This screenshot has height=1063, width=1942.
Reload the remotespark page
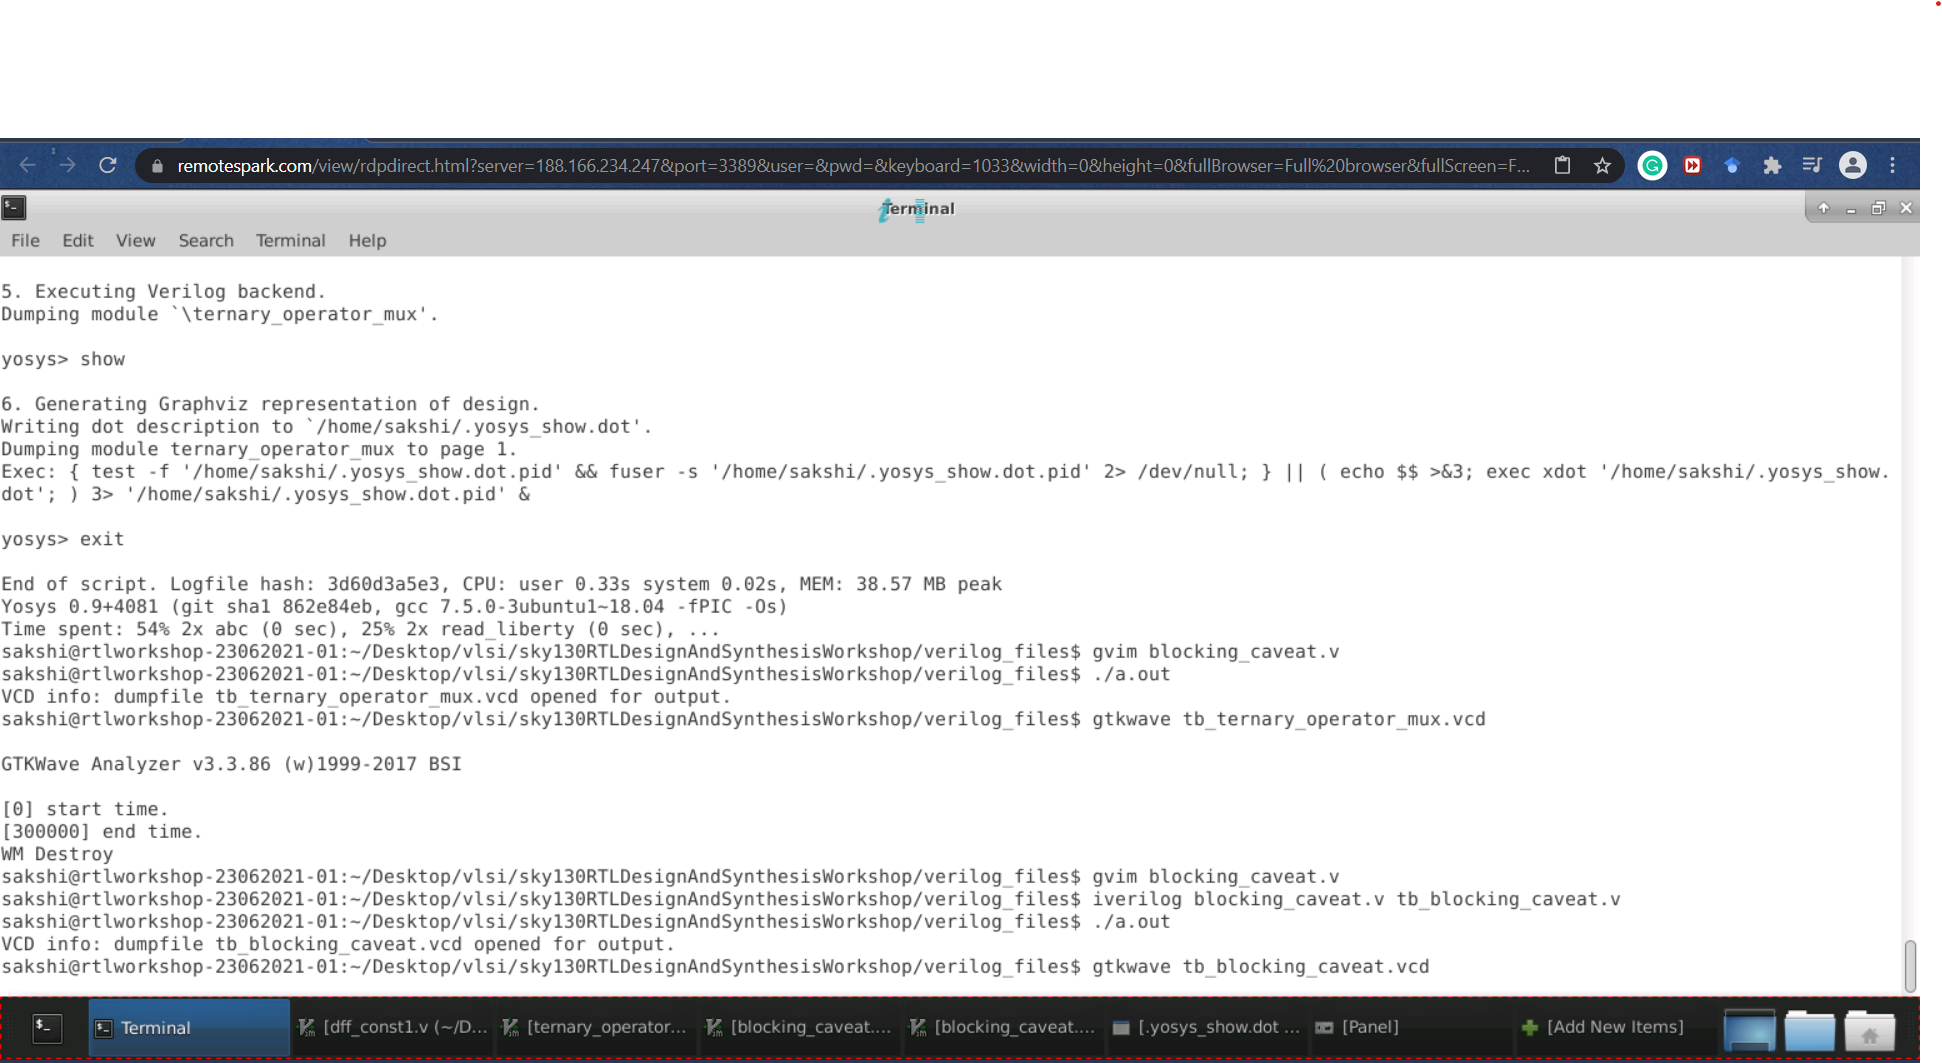tap(108, 165)
